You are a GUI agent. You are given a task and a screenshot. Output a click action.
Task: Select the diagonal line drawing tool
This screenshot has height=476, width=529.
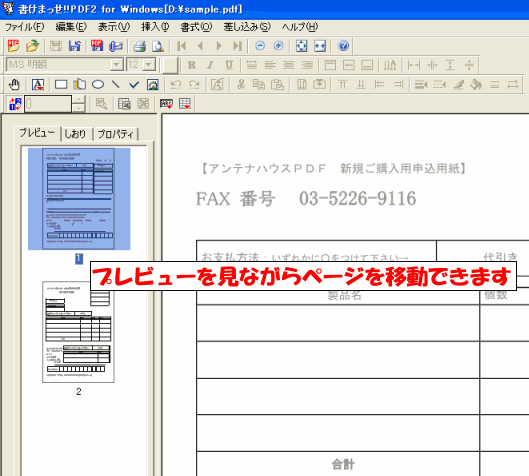tap(116, 84)
